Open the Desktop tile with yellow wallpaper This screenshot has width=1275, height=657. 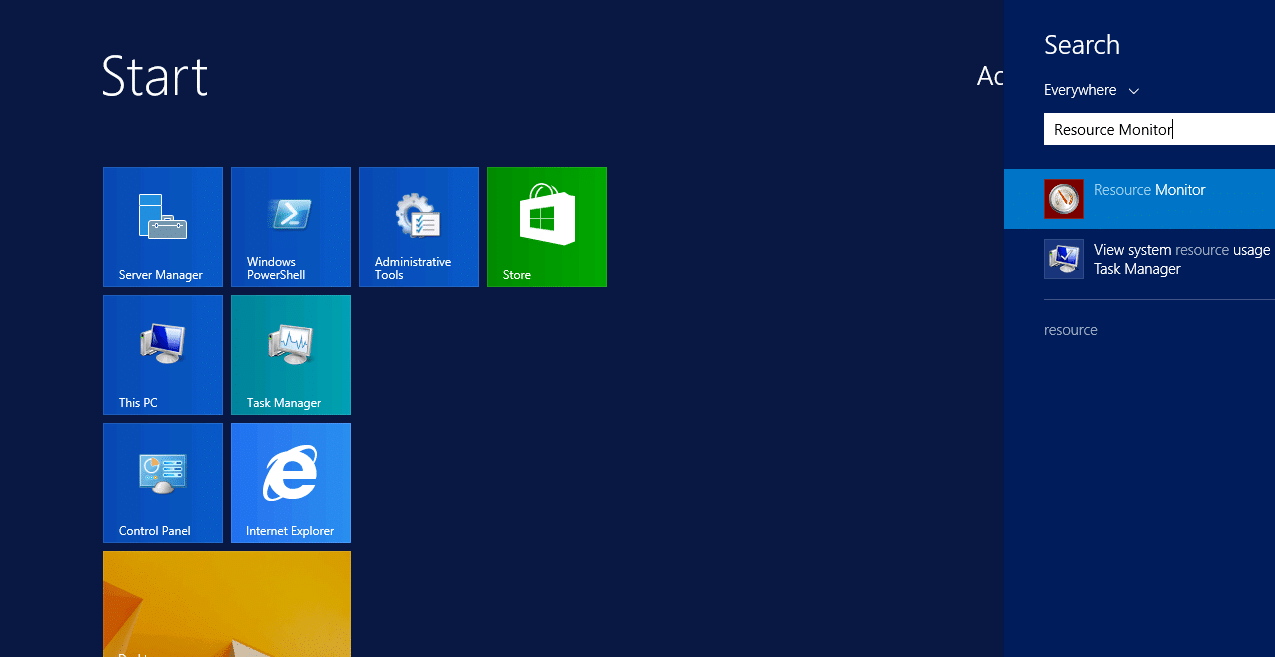tap(227, 604)
